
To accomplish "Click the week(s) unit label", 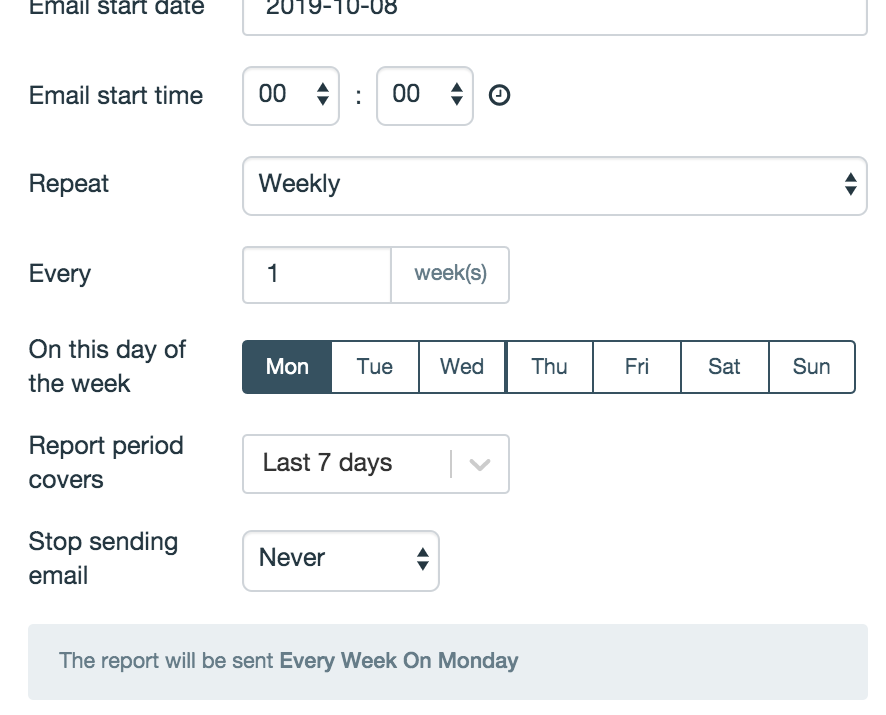I will tap(450, 275).
